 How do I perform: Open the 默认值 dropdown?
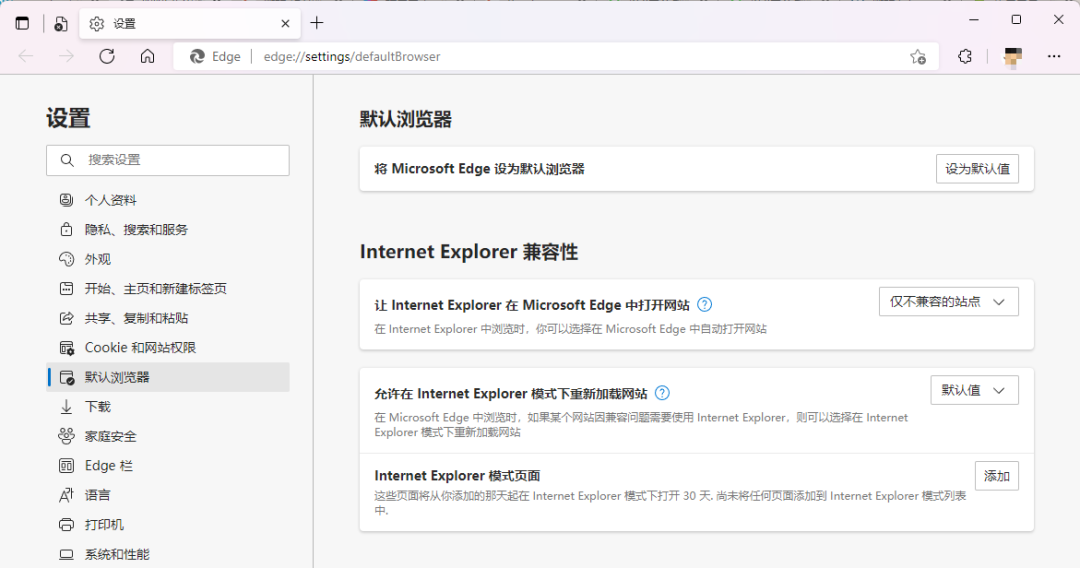[x=974, y=390]
